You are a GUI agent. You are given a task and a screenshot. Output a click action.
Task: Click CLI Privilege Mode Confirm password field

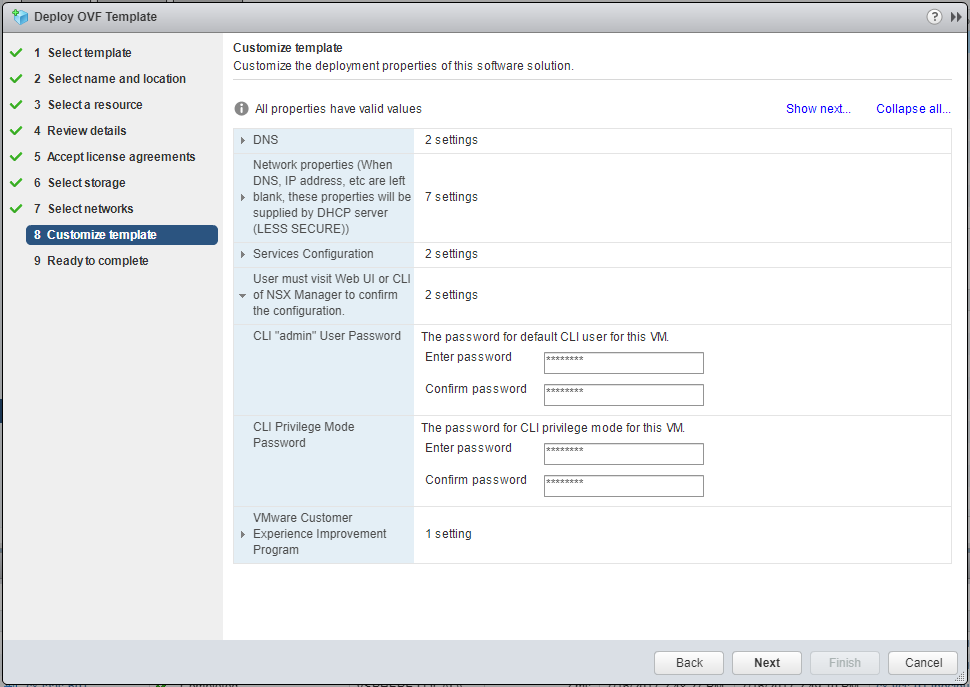[x=623, y=486]
